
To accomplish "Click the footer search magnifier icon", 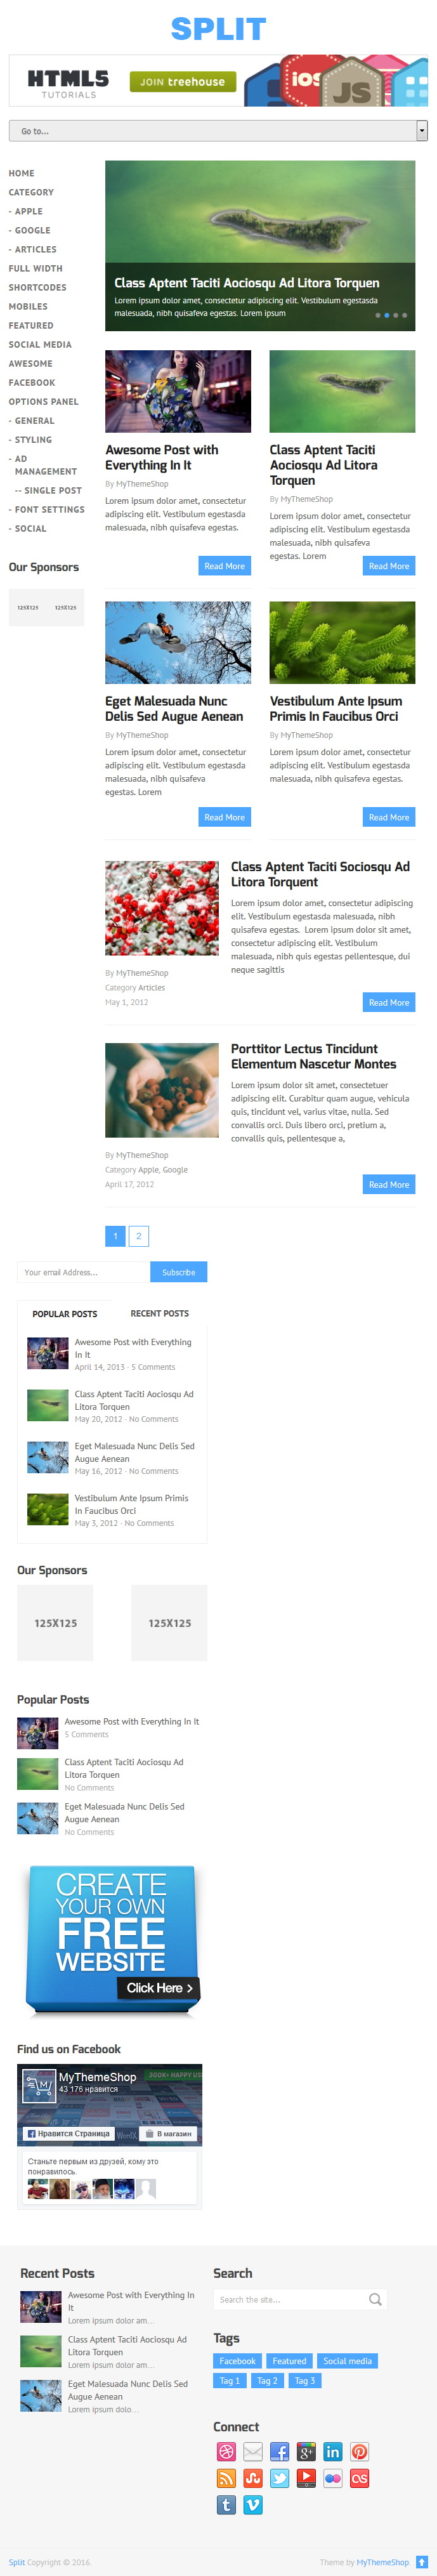I will [375, 2300].
